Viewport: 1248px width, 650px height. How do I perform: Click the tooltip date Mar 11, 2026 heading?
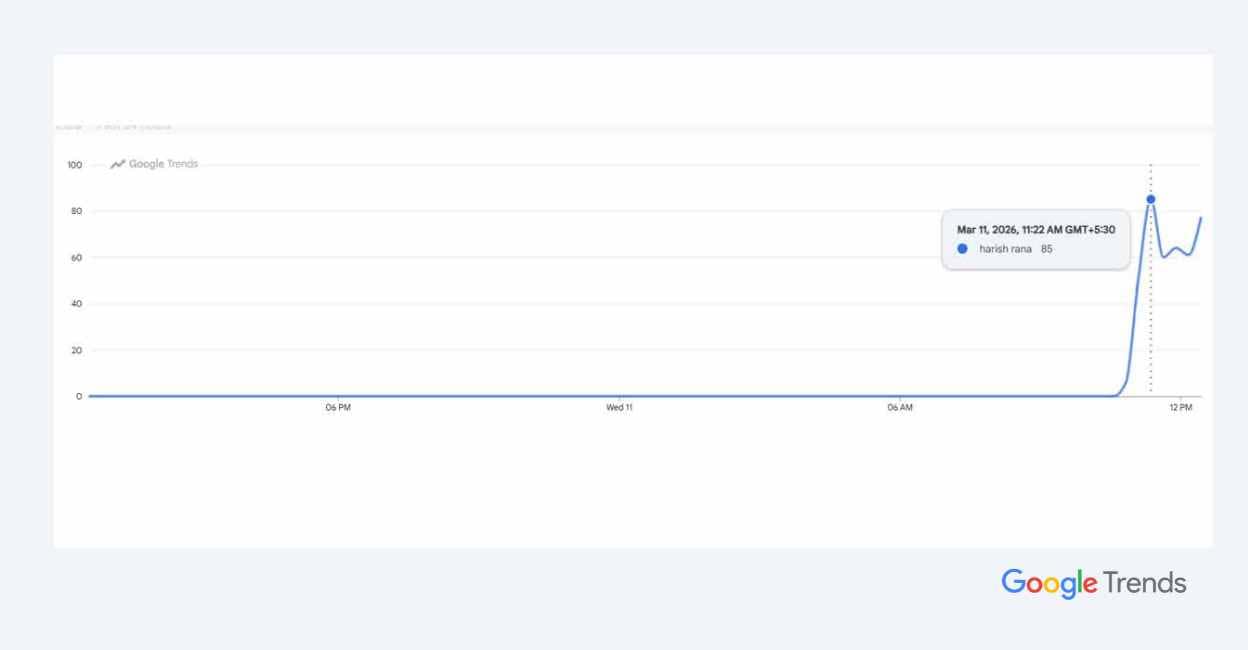click(1036, 230)
